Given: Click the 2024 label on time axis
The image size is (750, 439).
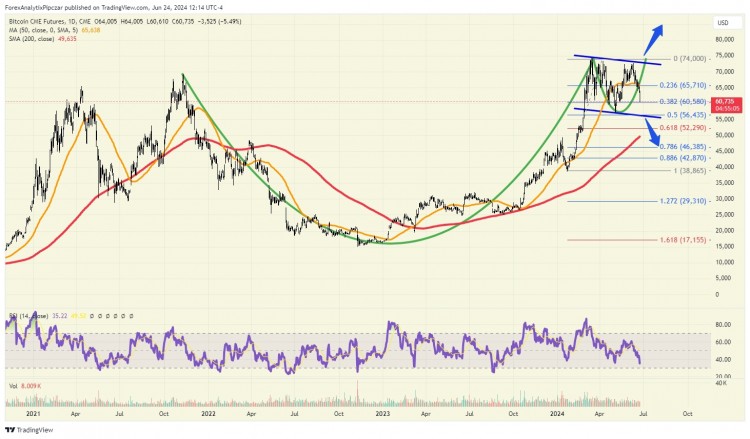Looking at the screenshot, I should (557, 414).
